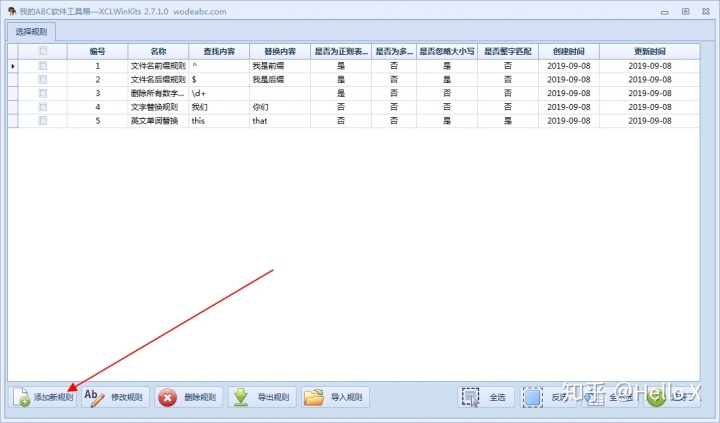Viewport: 720px width, 423px height.
Task: Select the 删除所有数字... name cell
Action: point(158,93)
